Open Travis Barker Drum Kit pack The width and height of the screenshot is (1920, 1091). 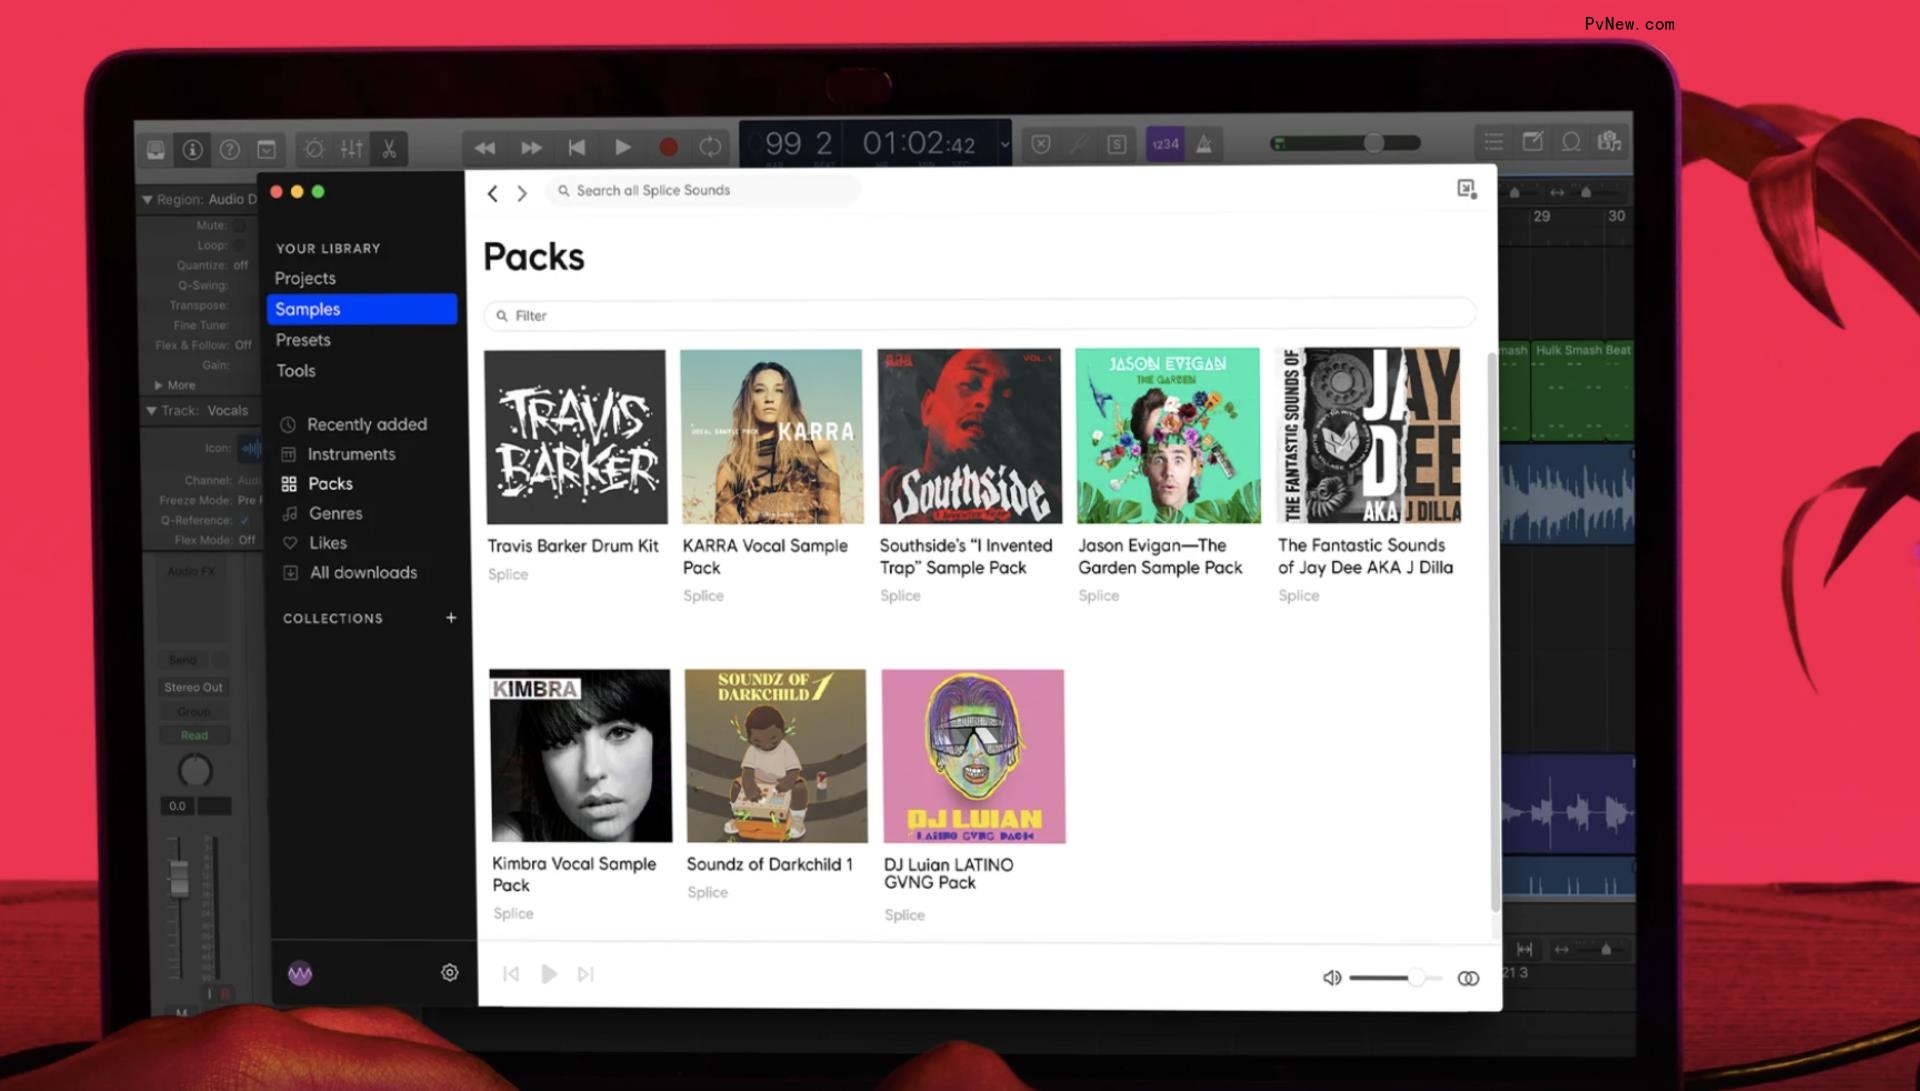tap(575, 437)
